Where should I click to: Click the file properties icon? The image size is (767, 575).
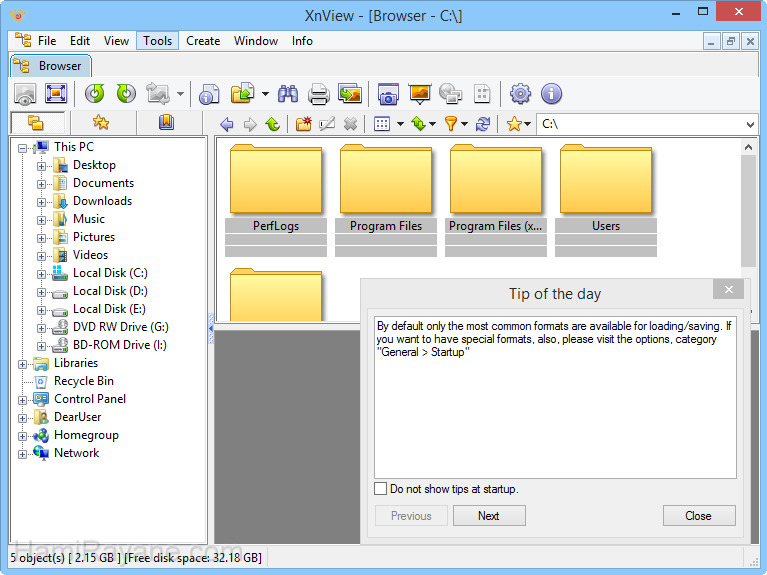[x=209, y=94]
